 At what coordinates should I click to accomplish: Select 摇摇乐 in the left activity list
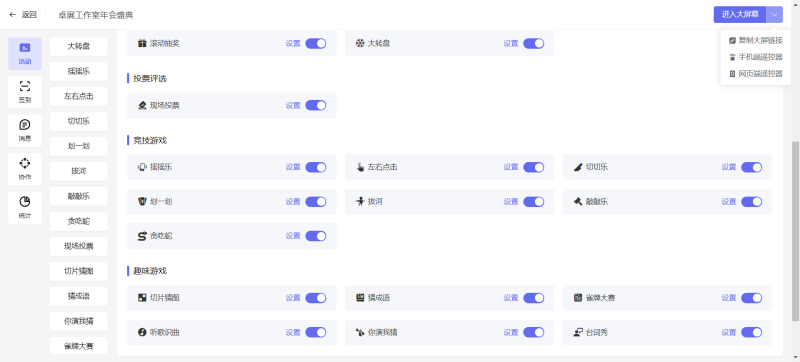click(79, 71)
